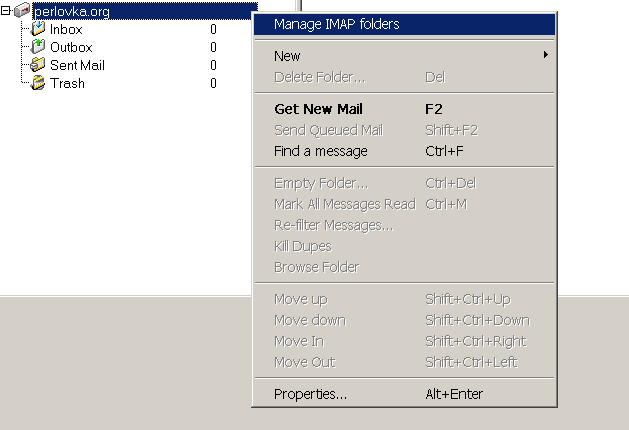
Task: Expand the New submenu arrow
Action: [x=545, y=55]
